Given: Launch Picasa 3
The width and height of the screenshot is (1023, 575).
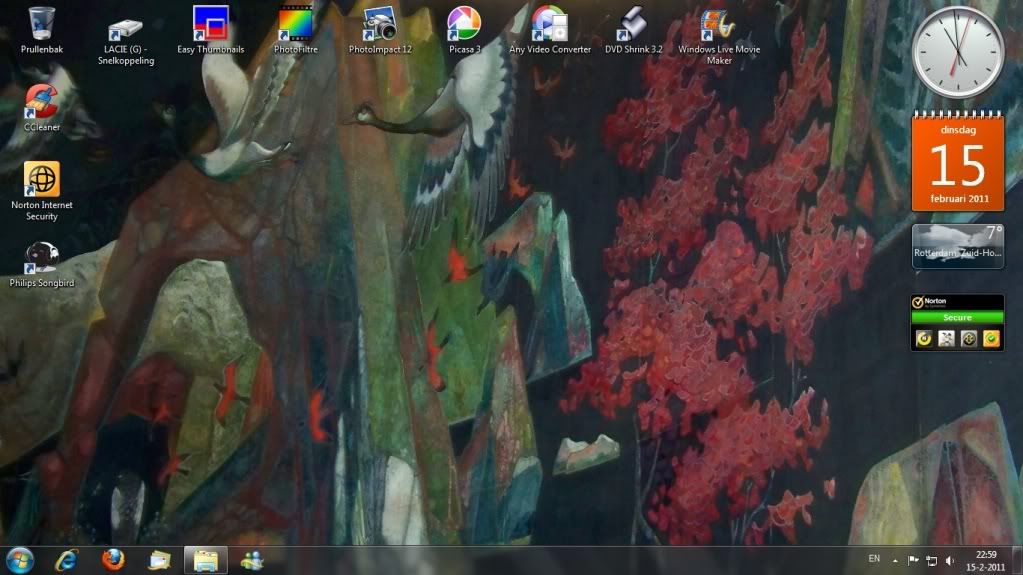Looking at the screenshot, I should 465,30.
